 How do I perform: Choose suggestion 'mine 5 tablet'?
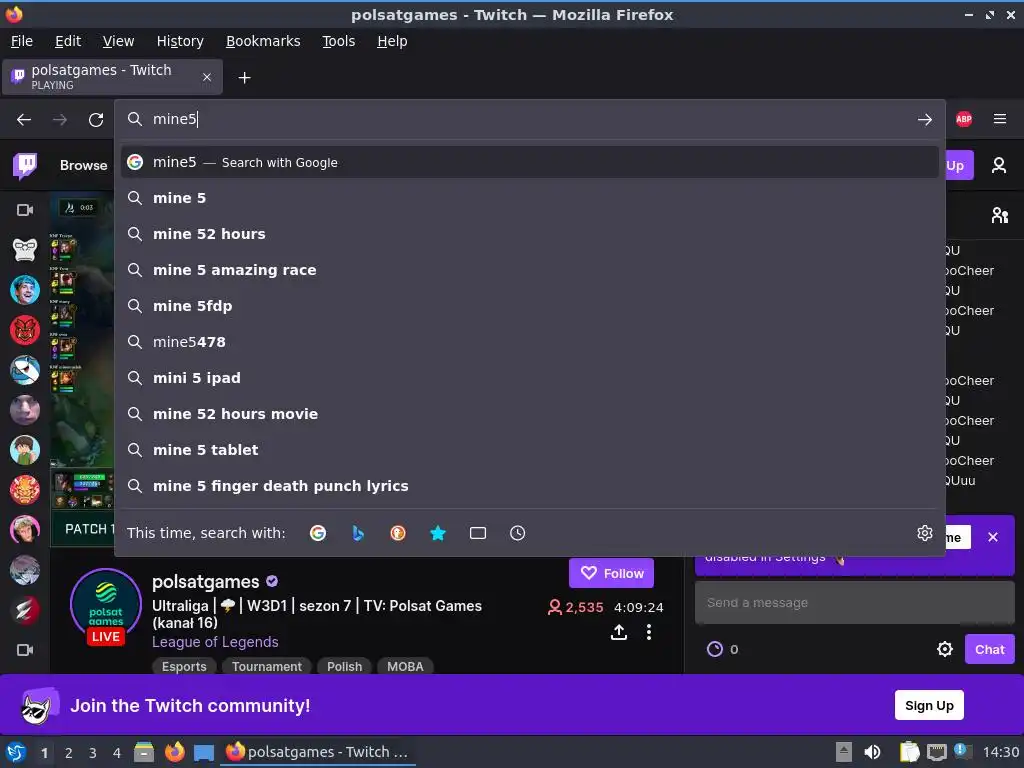(x=530, y=449)
